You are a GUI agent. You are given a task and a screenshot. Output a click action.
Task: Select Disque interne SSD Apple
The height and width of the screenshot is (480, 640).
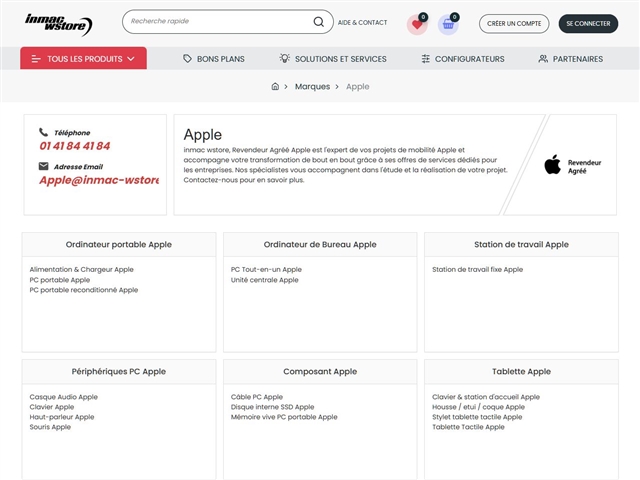pos(272,407)
